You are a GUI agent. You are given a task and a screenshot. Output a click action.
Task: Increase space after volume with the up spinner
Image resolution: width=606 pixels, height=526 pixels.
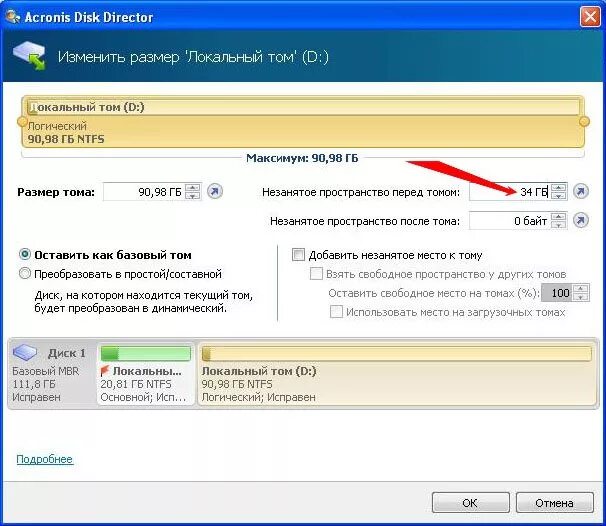558,216
